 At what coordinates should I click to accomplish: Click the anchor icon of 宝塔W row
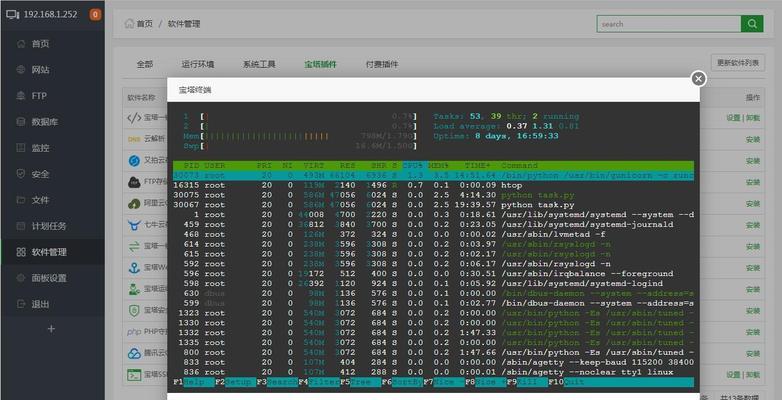[x=134, y=267]
